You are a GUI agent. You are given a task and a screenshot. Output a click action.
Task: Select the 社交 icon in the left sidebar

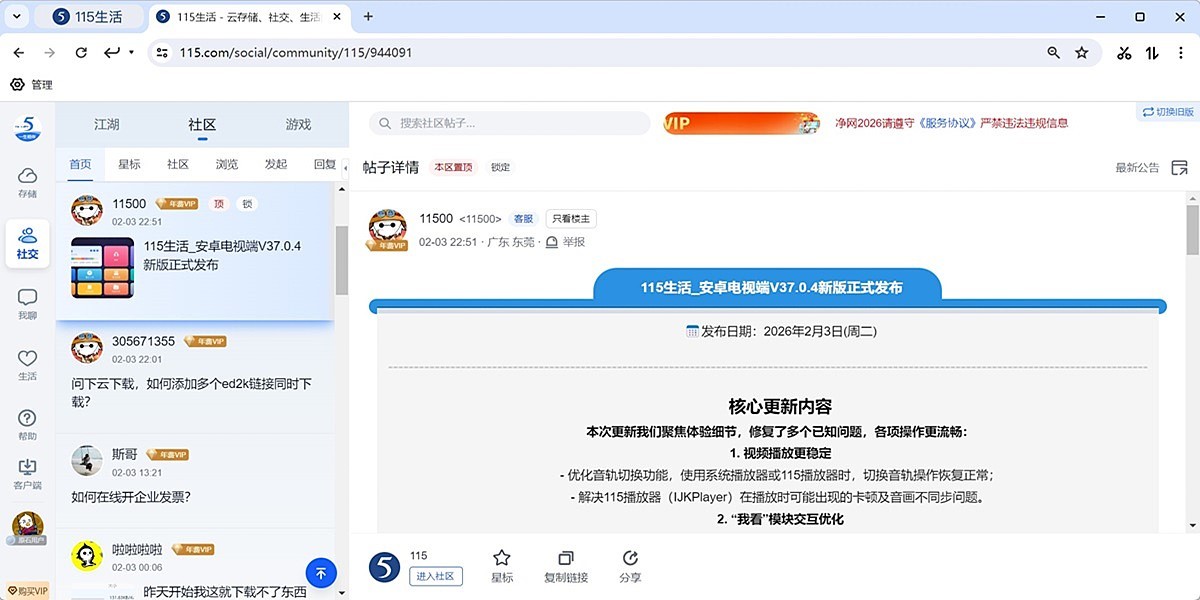point(27,243)
